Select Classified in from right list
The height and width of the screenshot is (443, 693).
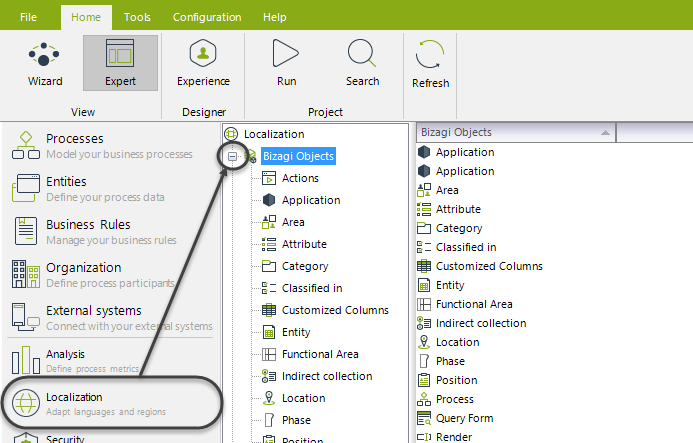(x=466, y=247)
